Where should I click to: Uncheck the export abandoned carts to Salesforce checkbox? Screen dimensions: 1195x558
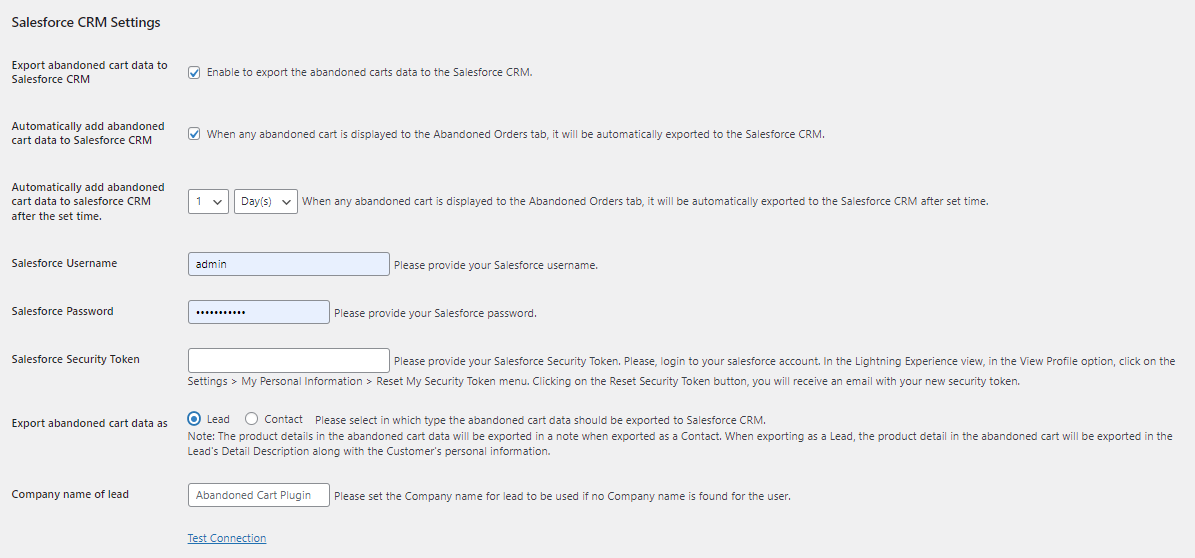click(x=194, y=73)
